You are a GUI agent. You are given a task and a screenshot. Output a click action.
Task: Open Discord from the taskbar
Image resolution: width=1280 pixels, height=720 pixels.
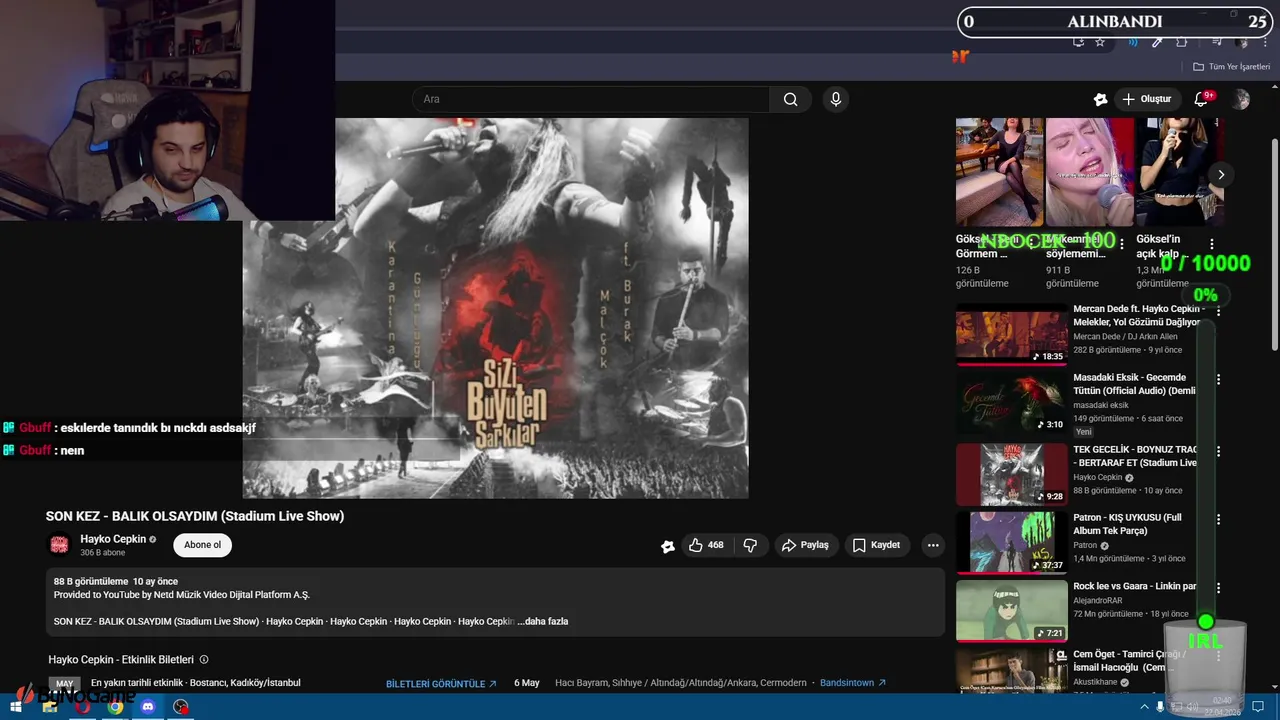148,707
